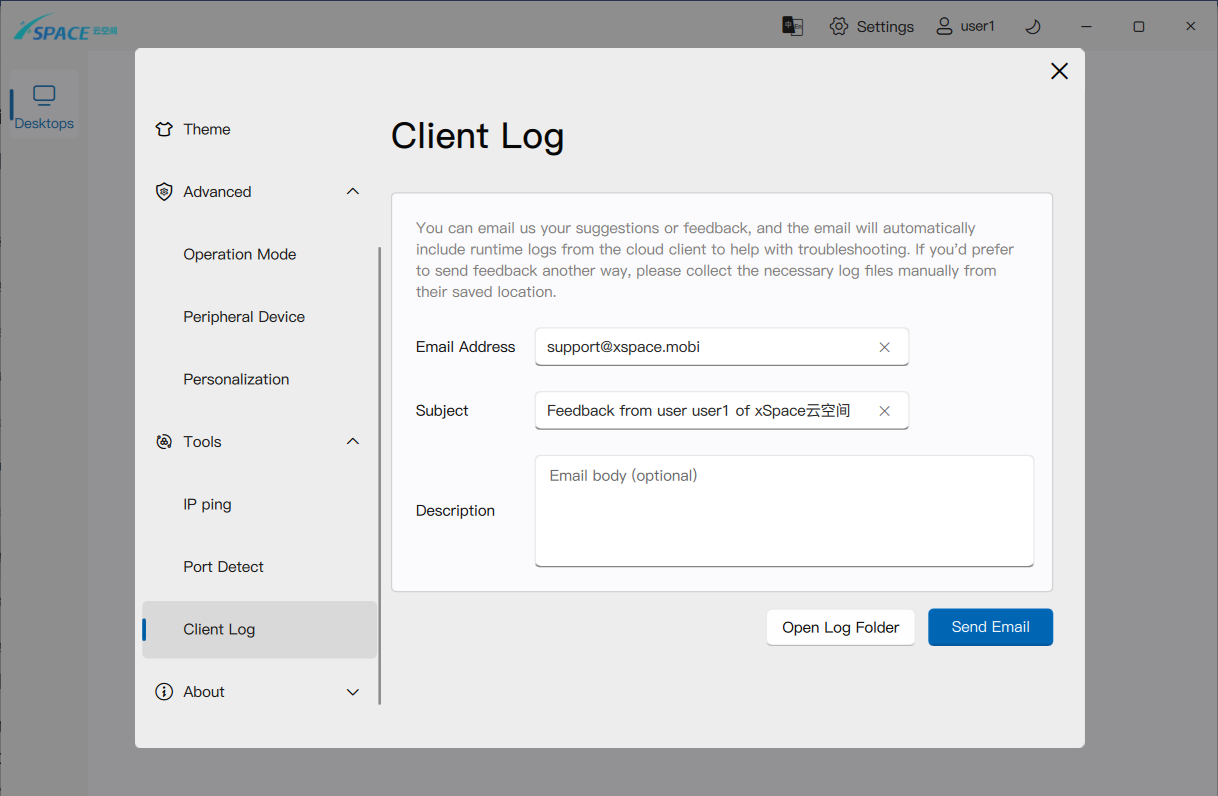The width and height of the screenshot is (1218, 796).
Task: Open the Port Detect tool
Action: (x=223, y=567)
